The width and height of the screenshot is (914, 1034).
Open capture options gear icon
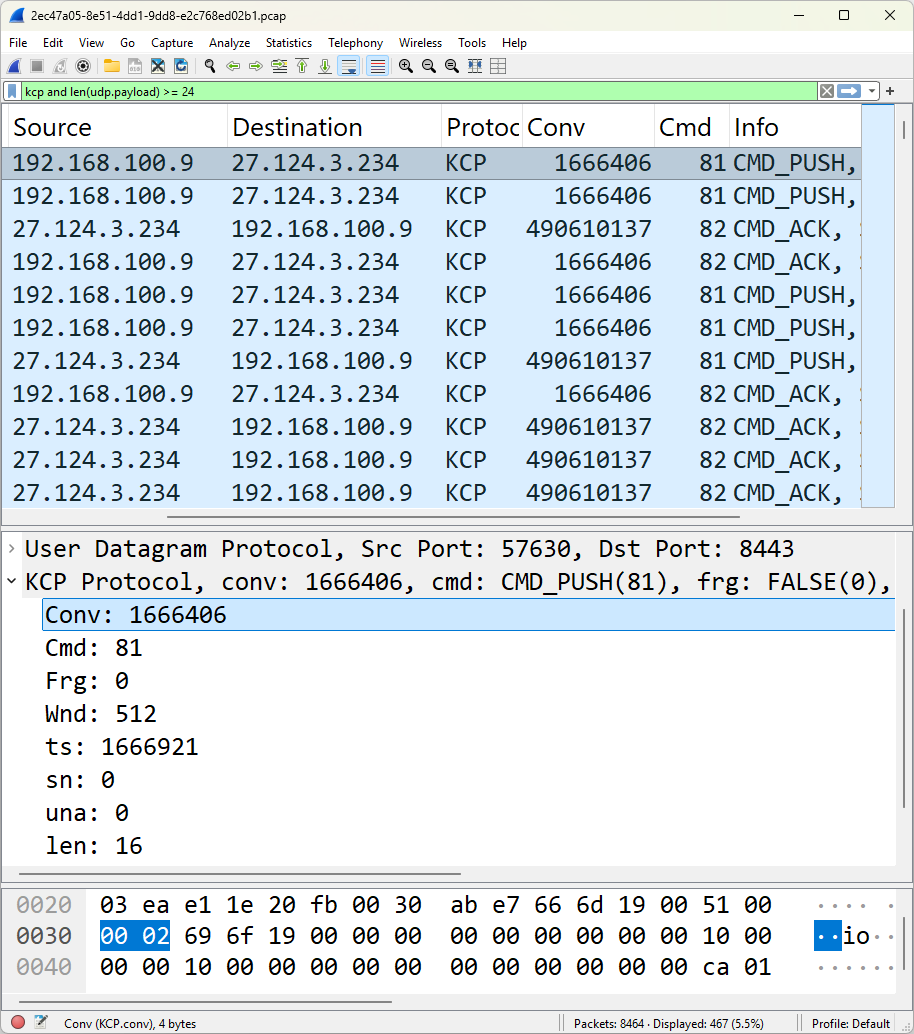coord(82,66)
